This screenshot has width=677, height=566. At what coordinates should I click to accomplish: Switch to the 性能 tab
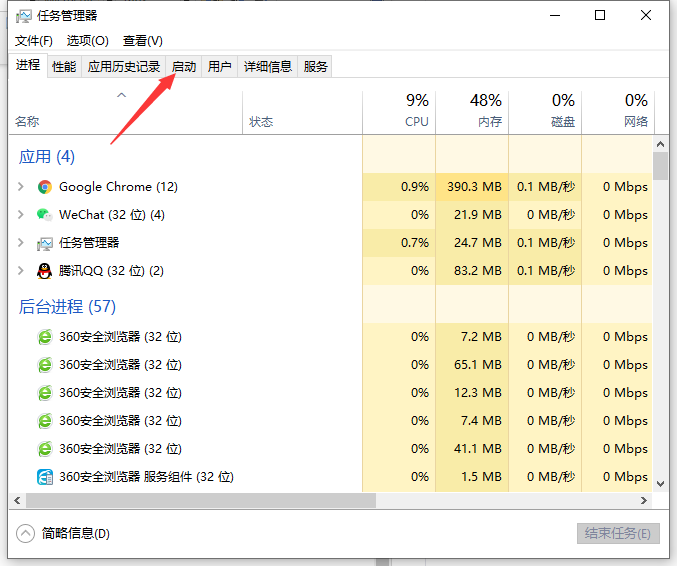coord(64,67)
